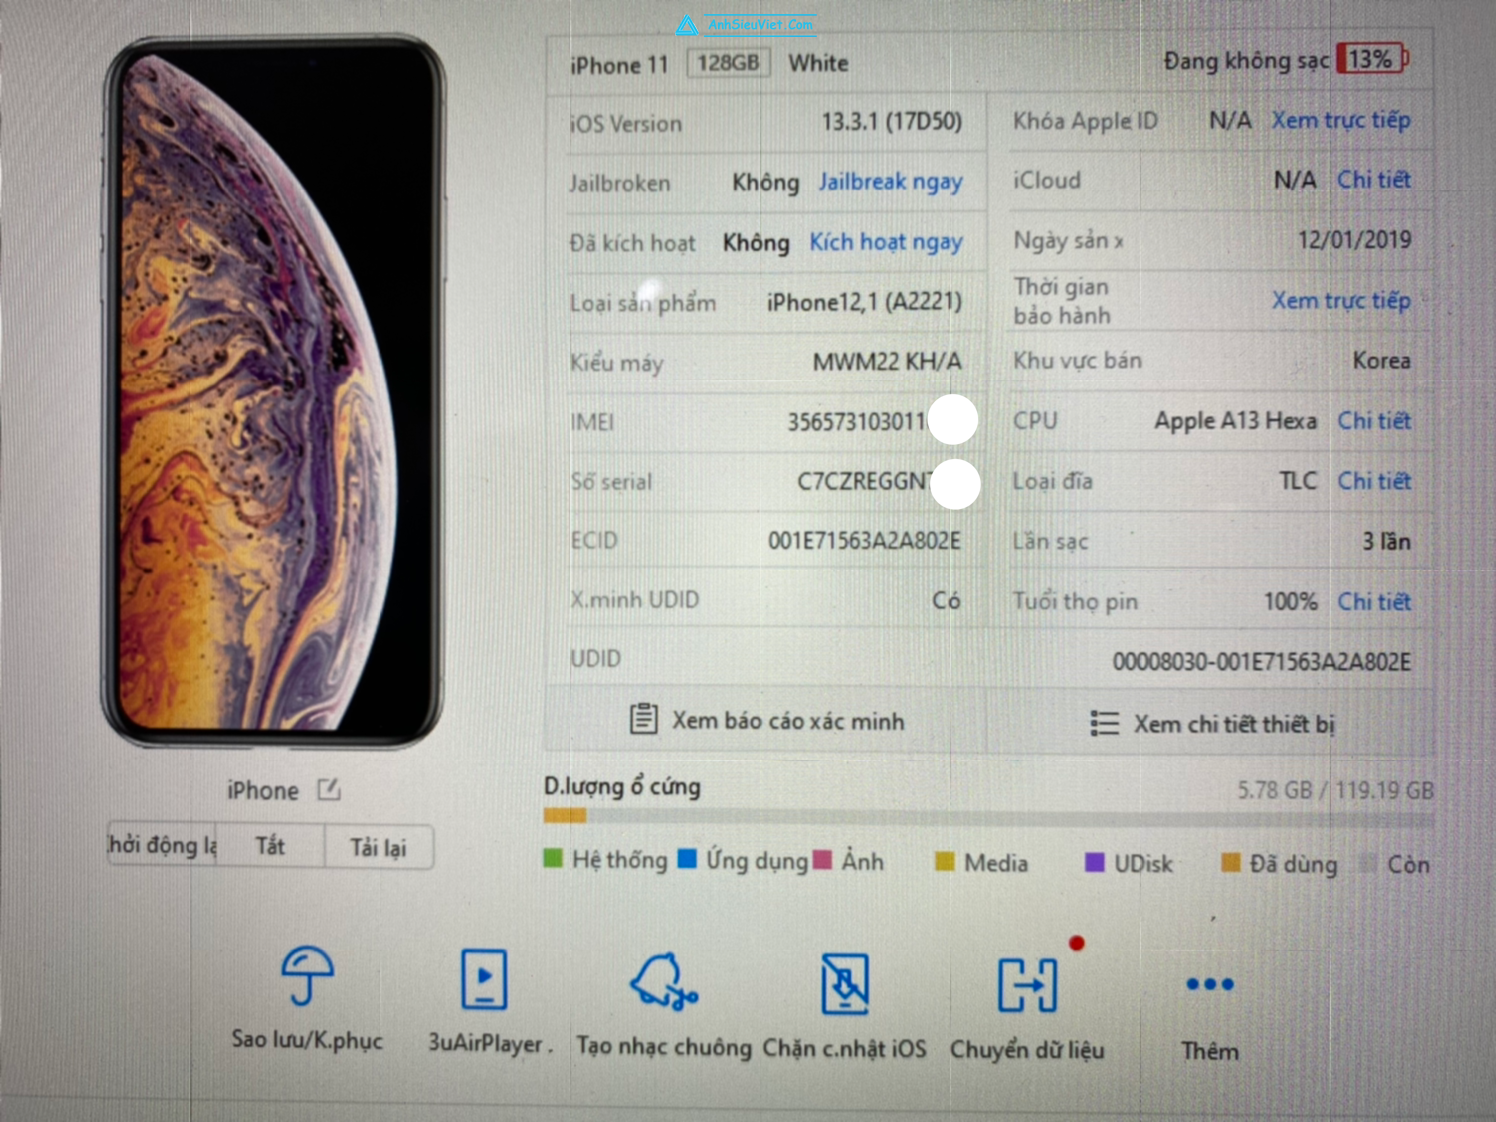Open Chi tiết link for Loại đĩa
The image size is (1496, 1122).
pos(1374,481)
